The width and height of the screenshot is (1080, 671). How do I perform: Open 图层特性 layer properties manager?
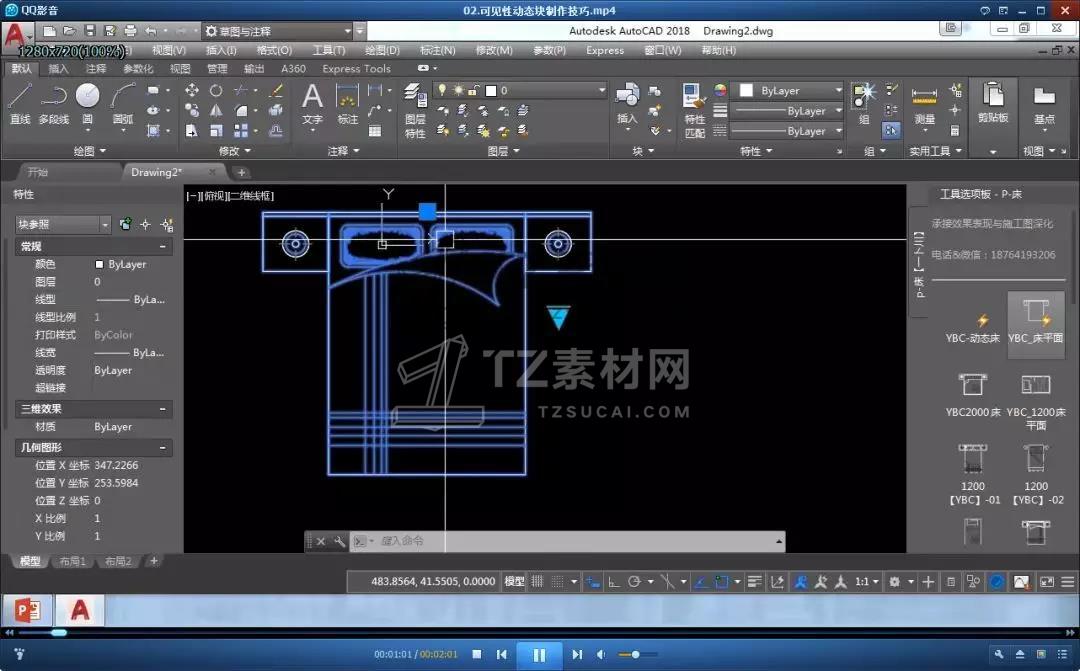pos(415,110)
